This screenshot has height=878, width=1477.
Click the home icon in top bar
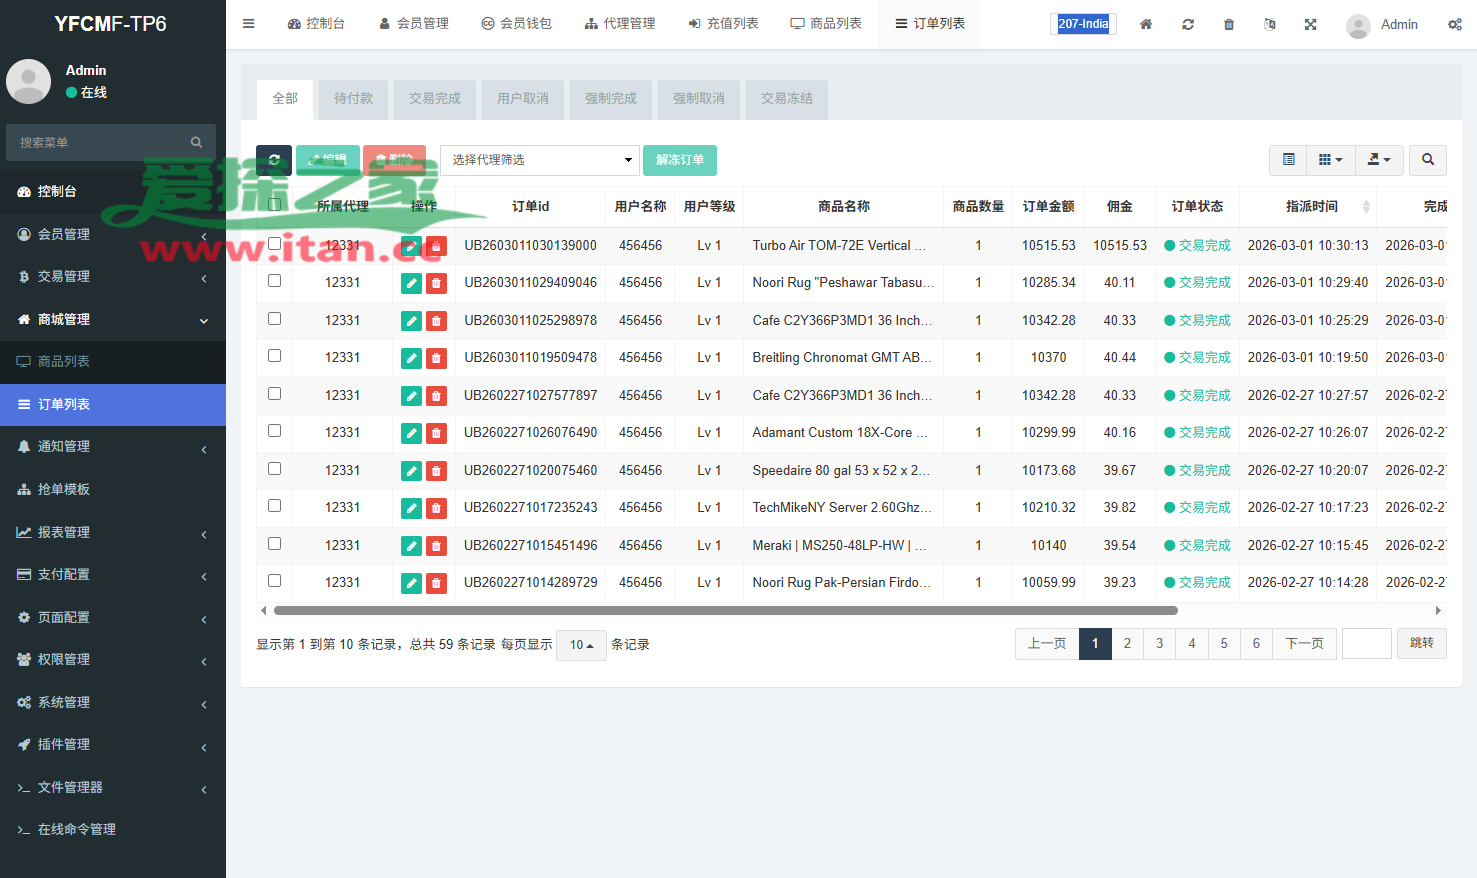pyautogui.click(x=1146, y=24)
